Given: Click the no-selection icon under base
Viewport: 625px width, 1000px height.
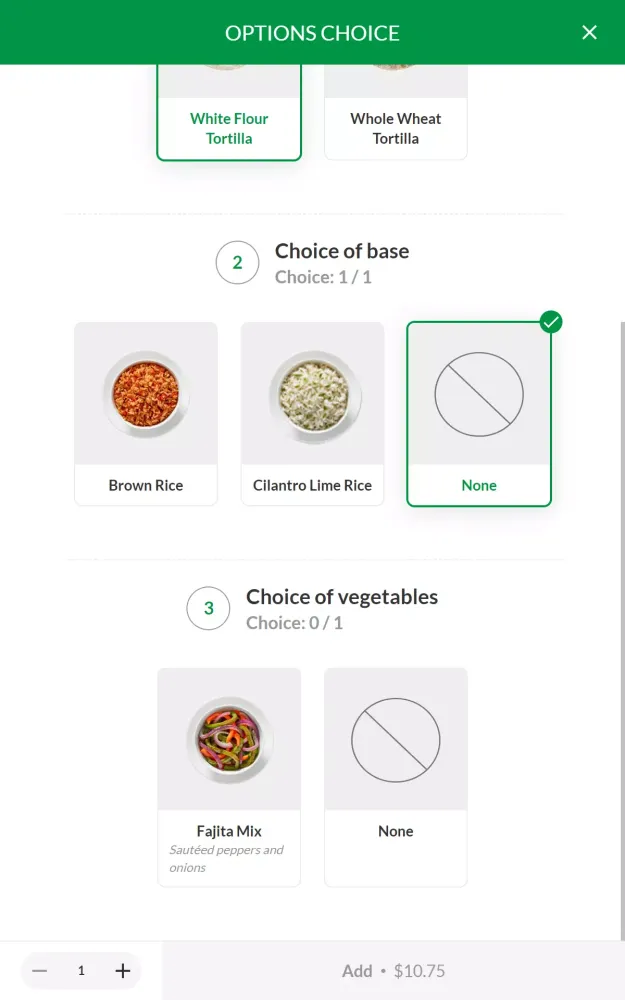Looking at the screenshot, I should tap(479, 394).
